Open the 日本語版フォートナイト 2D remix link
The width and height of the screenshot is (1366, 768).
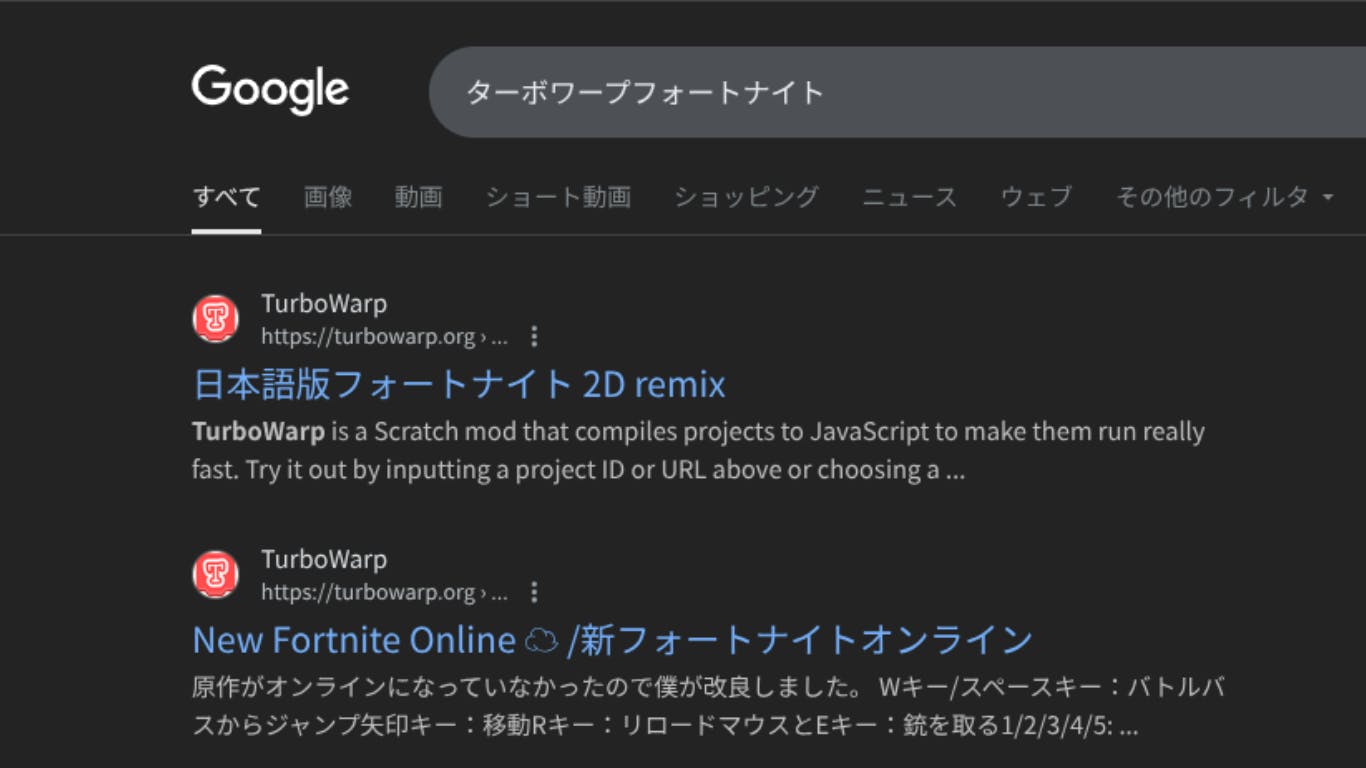pos(459,385)
